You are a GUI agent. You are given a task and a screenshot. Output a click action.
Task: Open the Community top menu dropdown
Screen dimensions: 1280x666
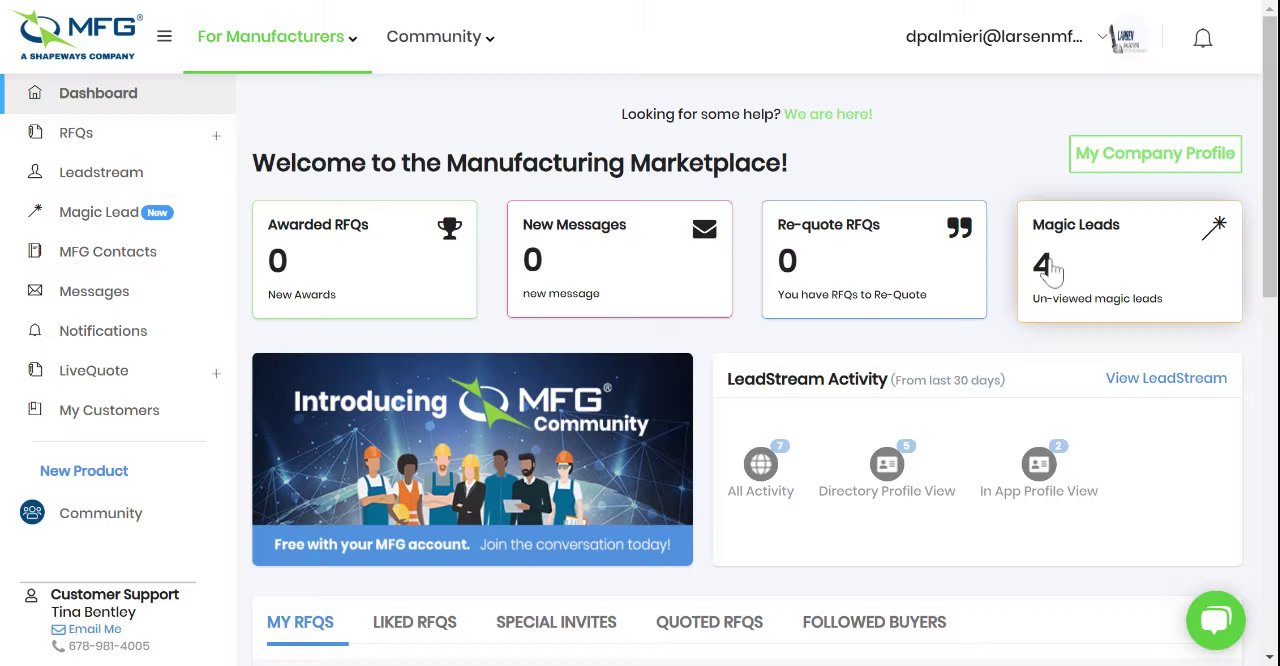coord(440,37)
